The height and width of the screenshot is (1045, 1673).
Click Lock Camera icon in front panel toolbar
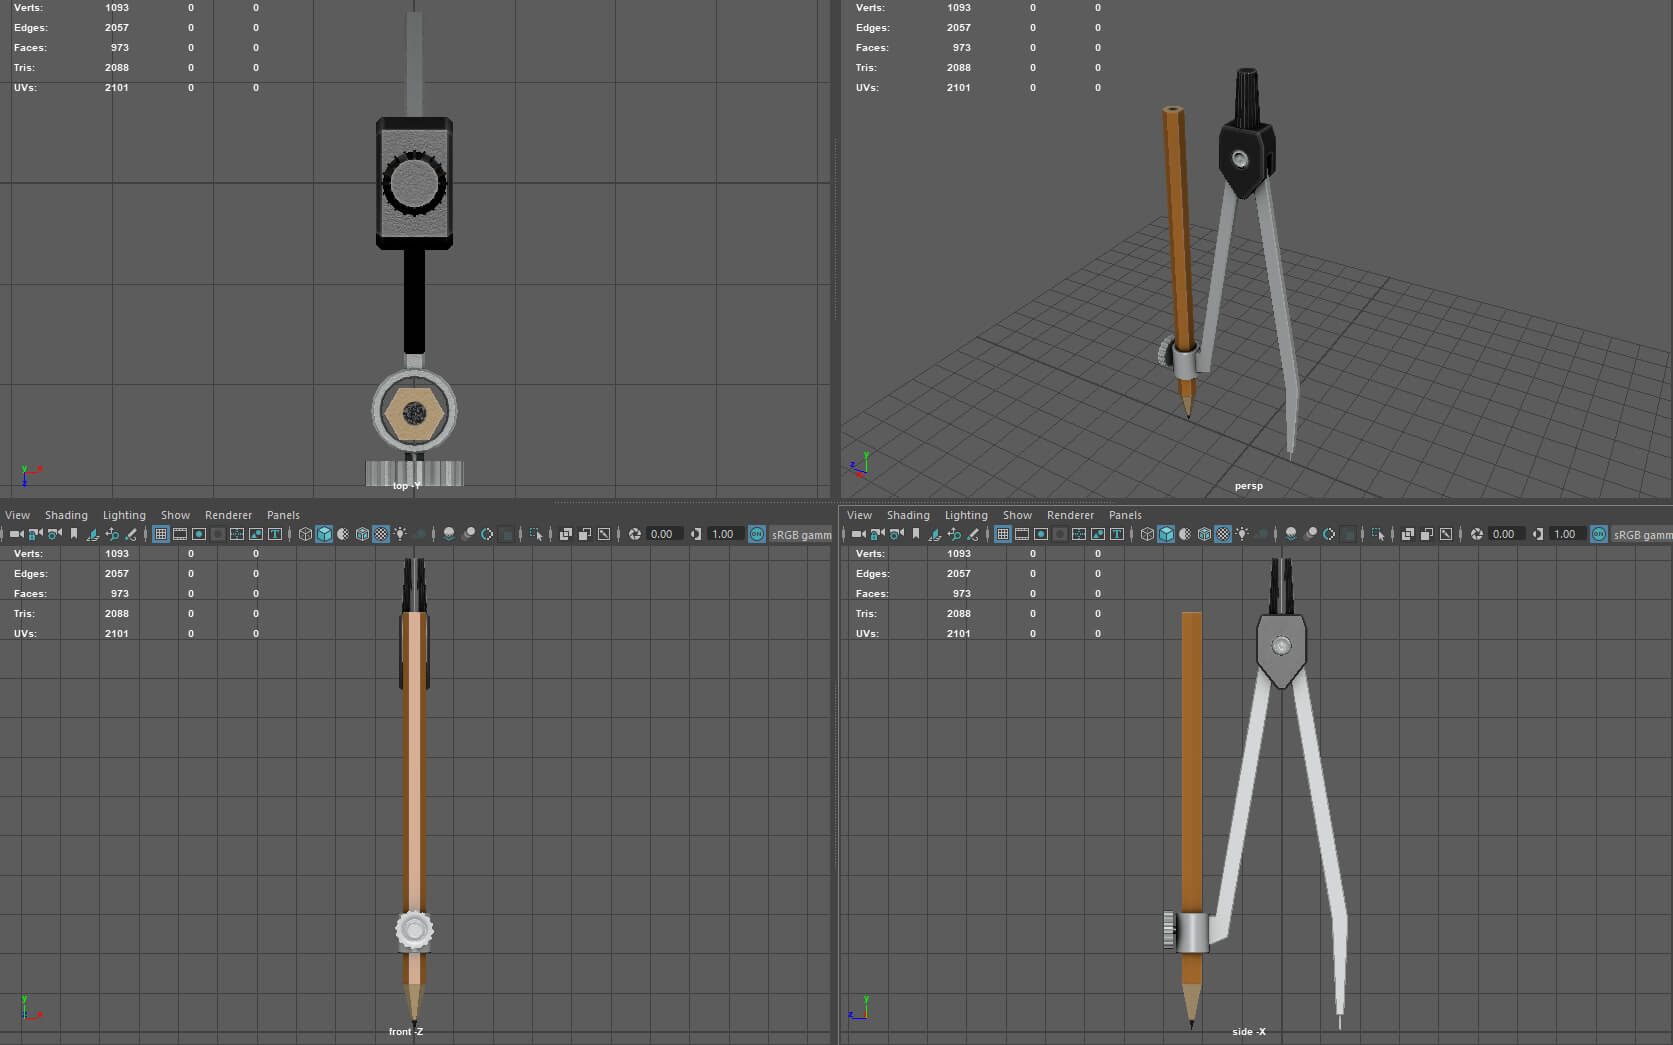(35, 534)
